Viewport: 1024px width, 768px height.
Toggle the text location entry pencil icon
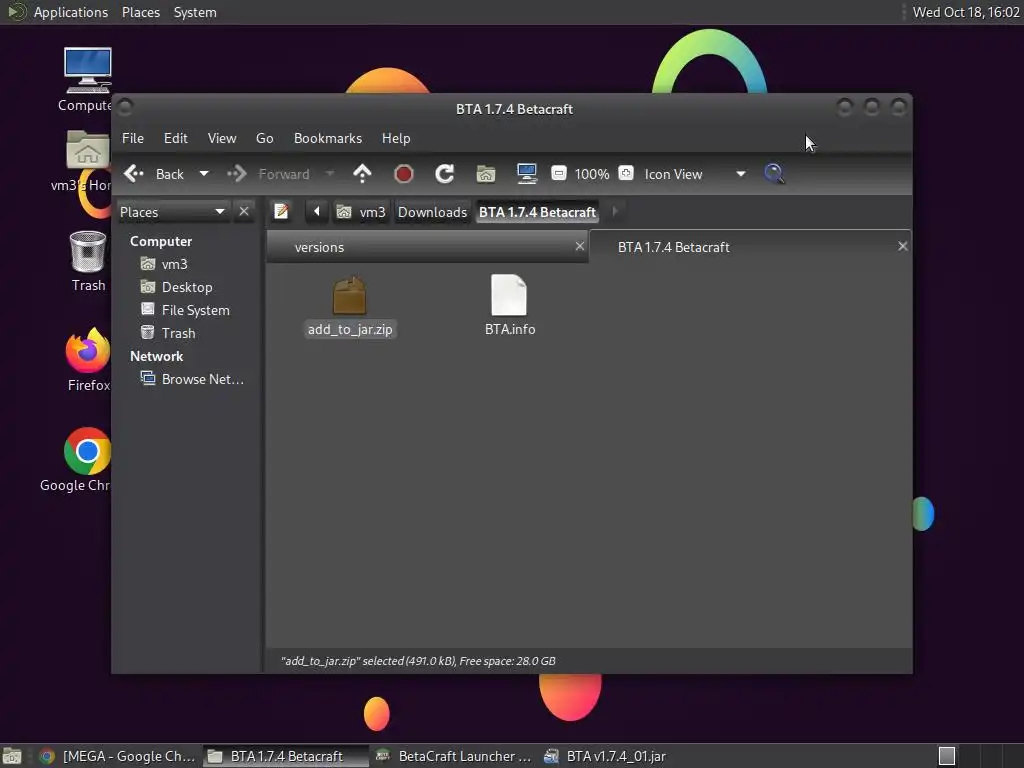pos(281,212)
